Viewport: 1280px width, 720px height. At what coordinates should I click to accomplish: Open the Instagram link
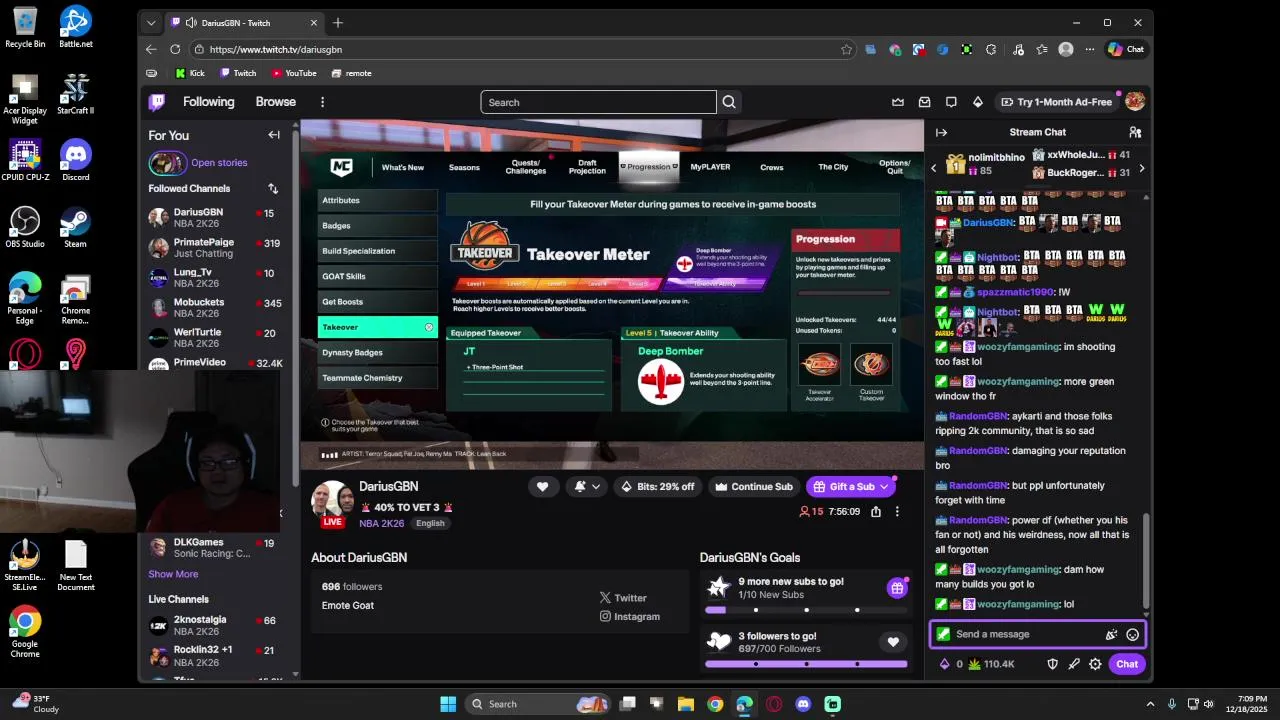(630, 617)
